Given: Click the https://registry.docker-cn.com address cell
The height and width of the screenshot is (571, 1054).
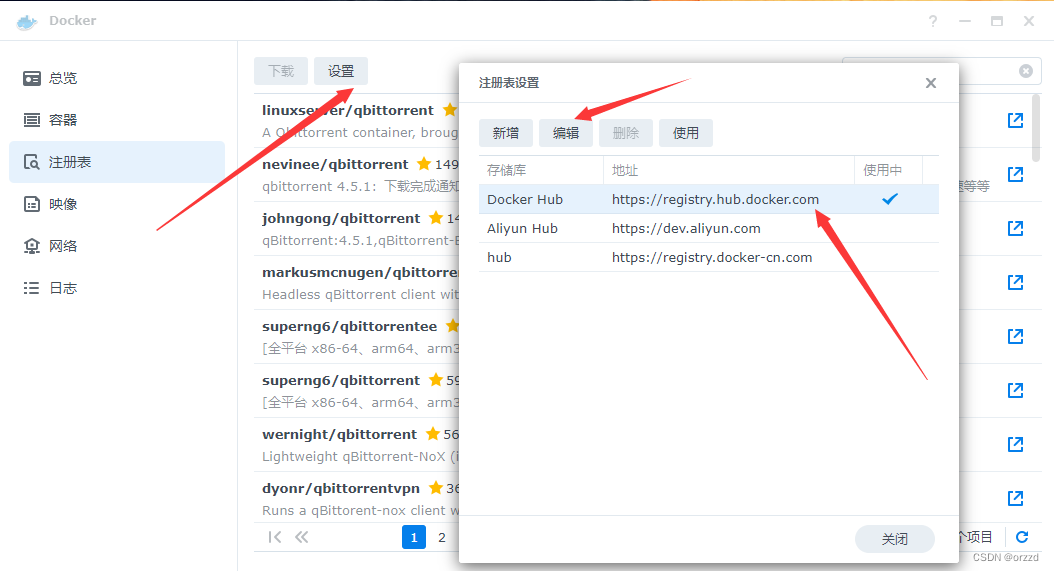Looking at the screenshot, I should 712,258.
